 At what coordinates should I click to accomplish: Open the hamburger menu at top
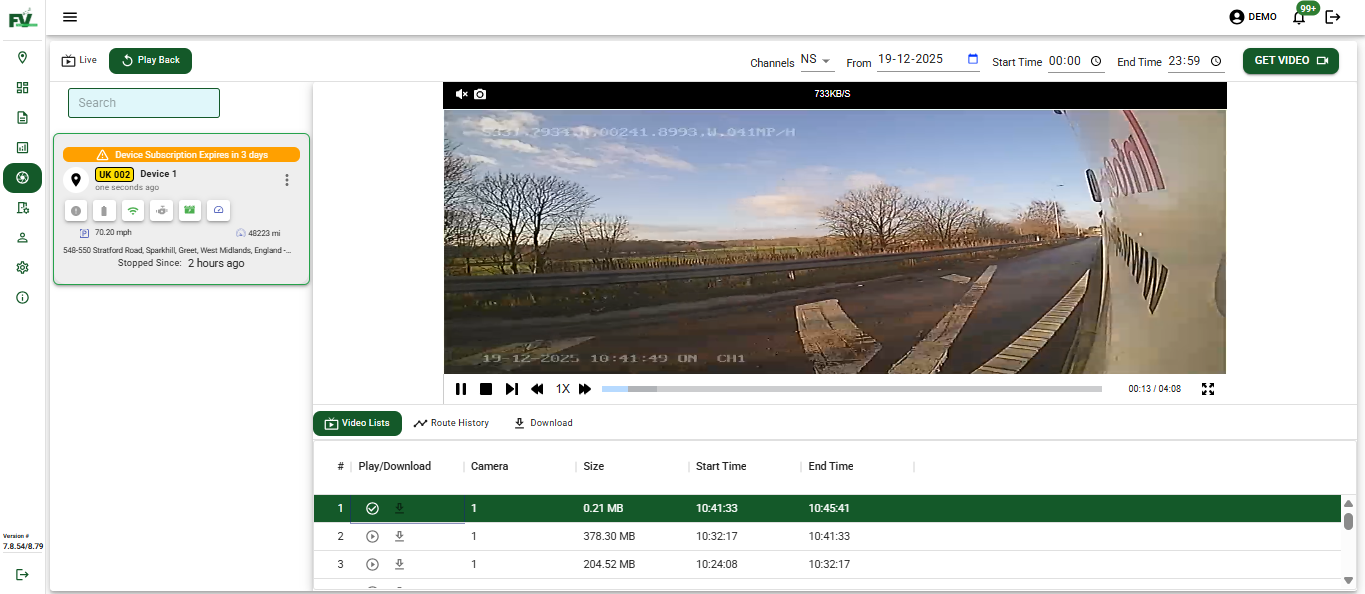coord(70,17)
